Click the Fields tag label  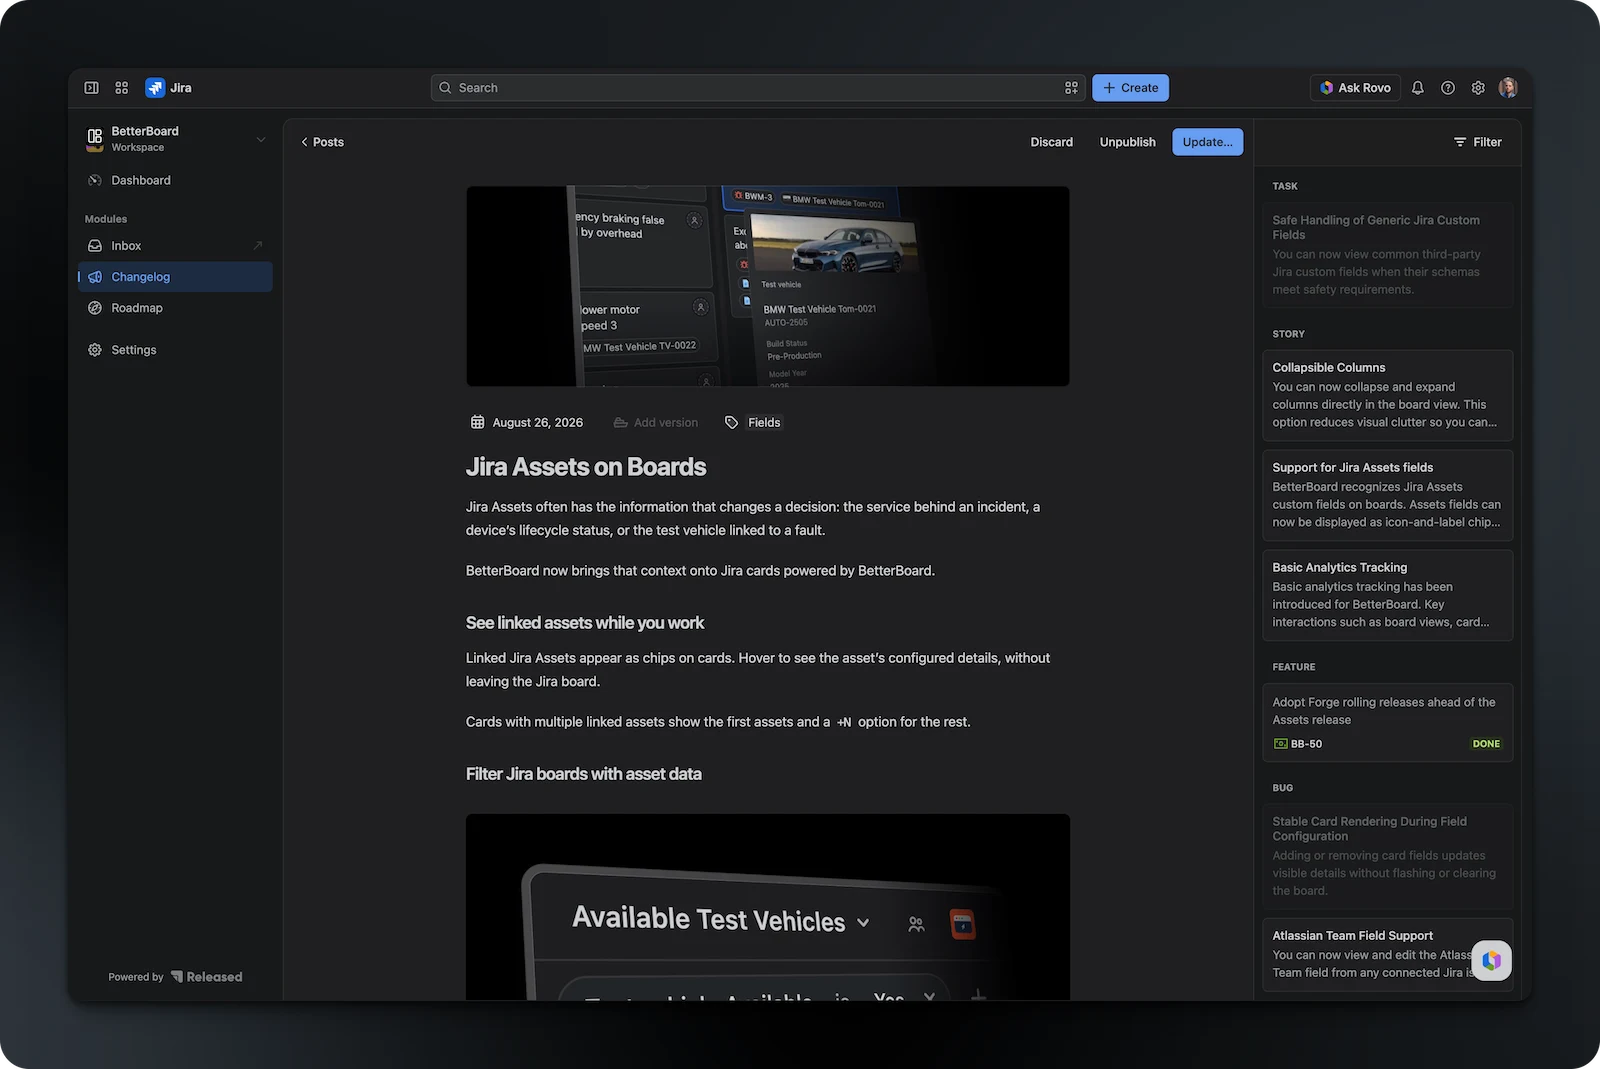(x=764, y=422)
